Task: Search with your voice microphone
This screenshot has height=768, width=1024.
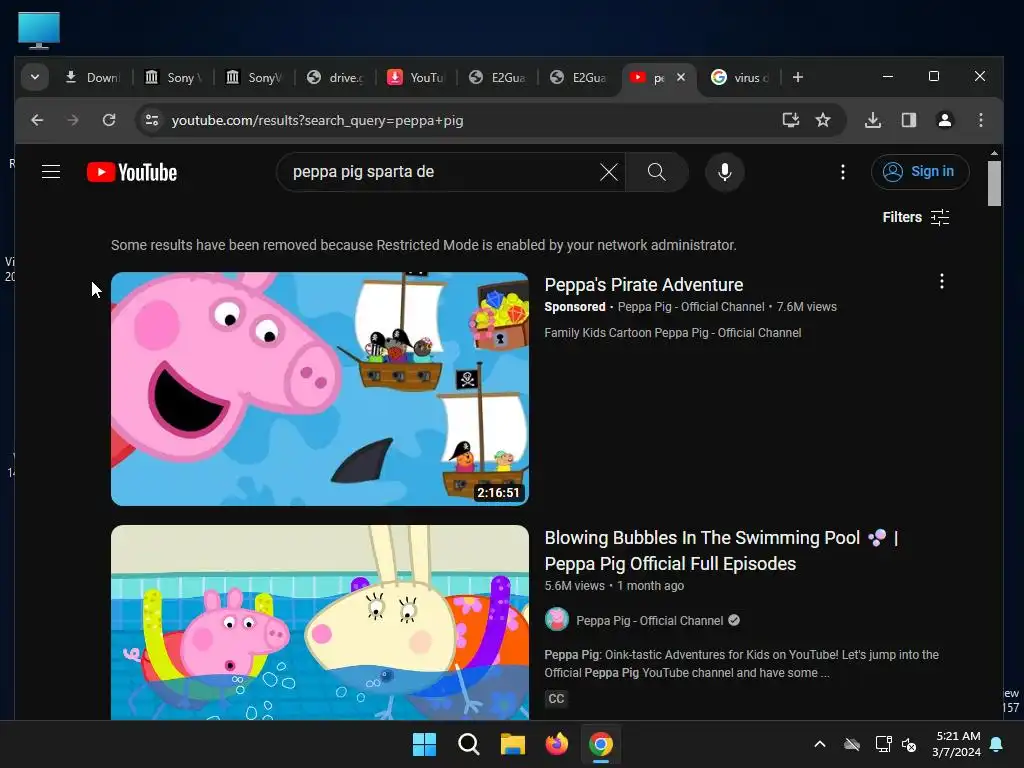Action: [x=724, y=172]
